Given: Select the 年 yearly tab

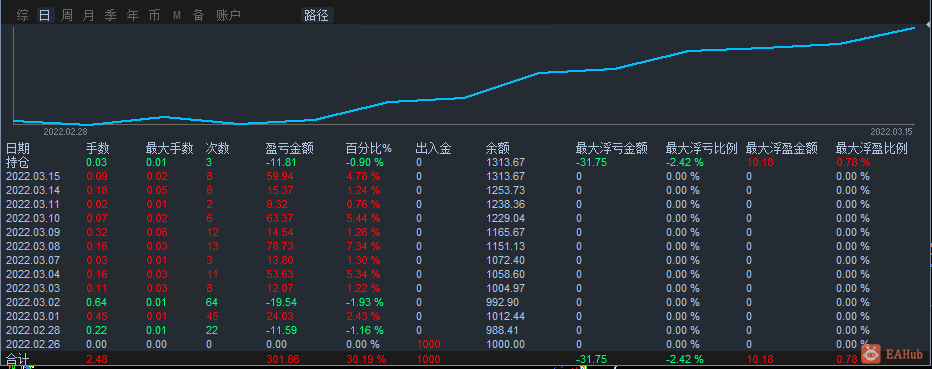Looking at the screenshot, I should click(133, 15).
